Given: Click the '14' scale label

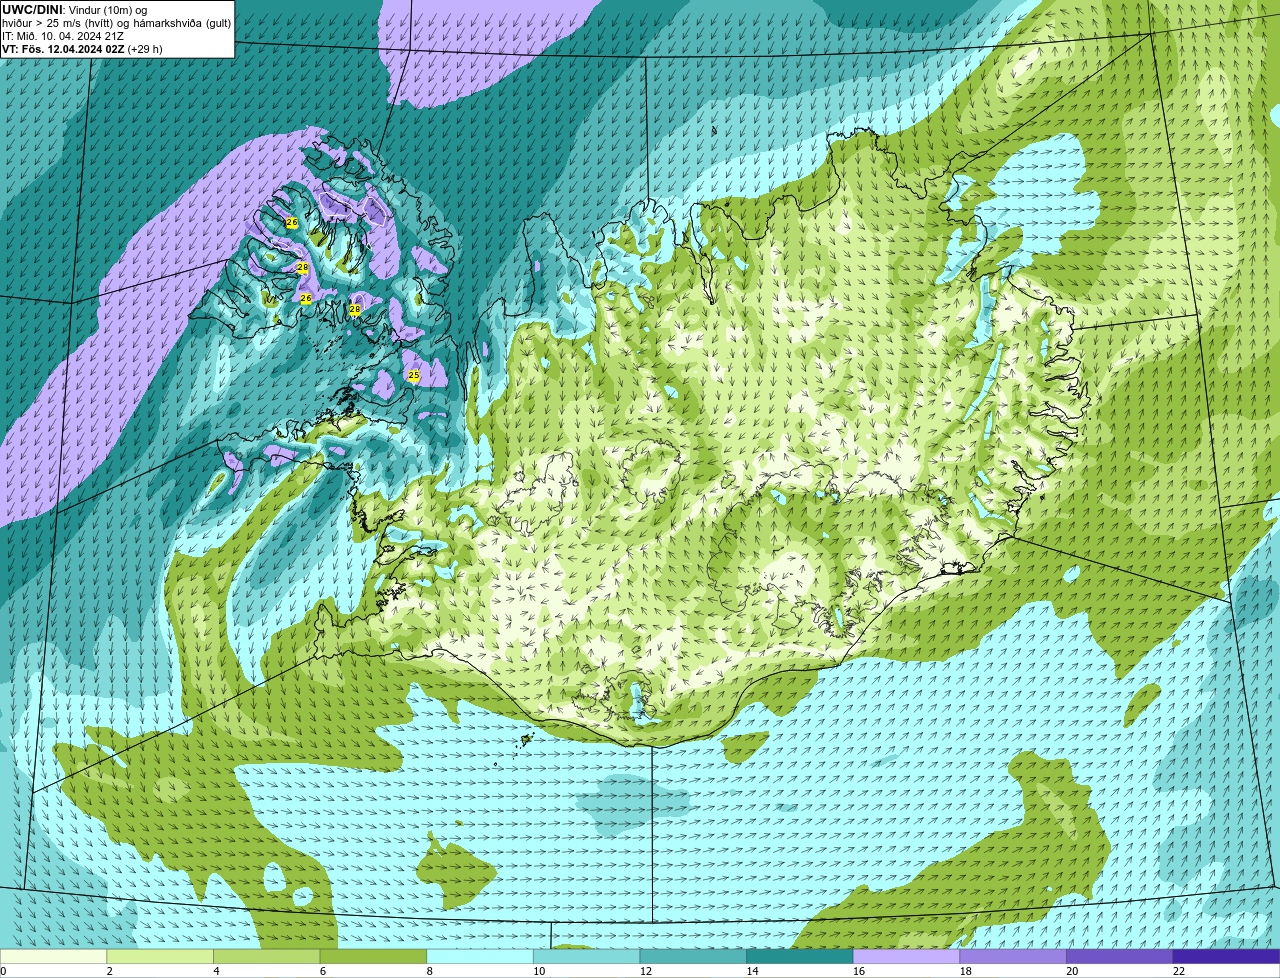Looking at the screenshot, I should (752, 971).
